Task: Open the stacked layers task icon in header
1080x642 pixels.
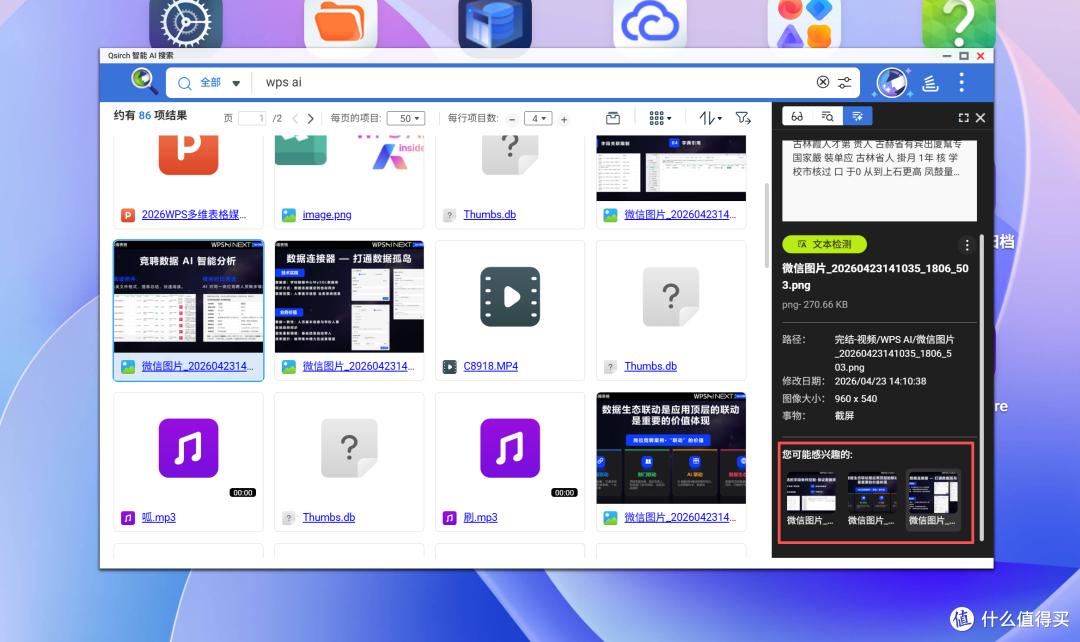Action: [931, 83]
